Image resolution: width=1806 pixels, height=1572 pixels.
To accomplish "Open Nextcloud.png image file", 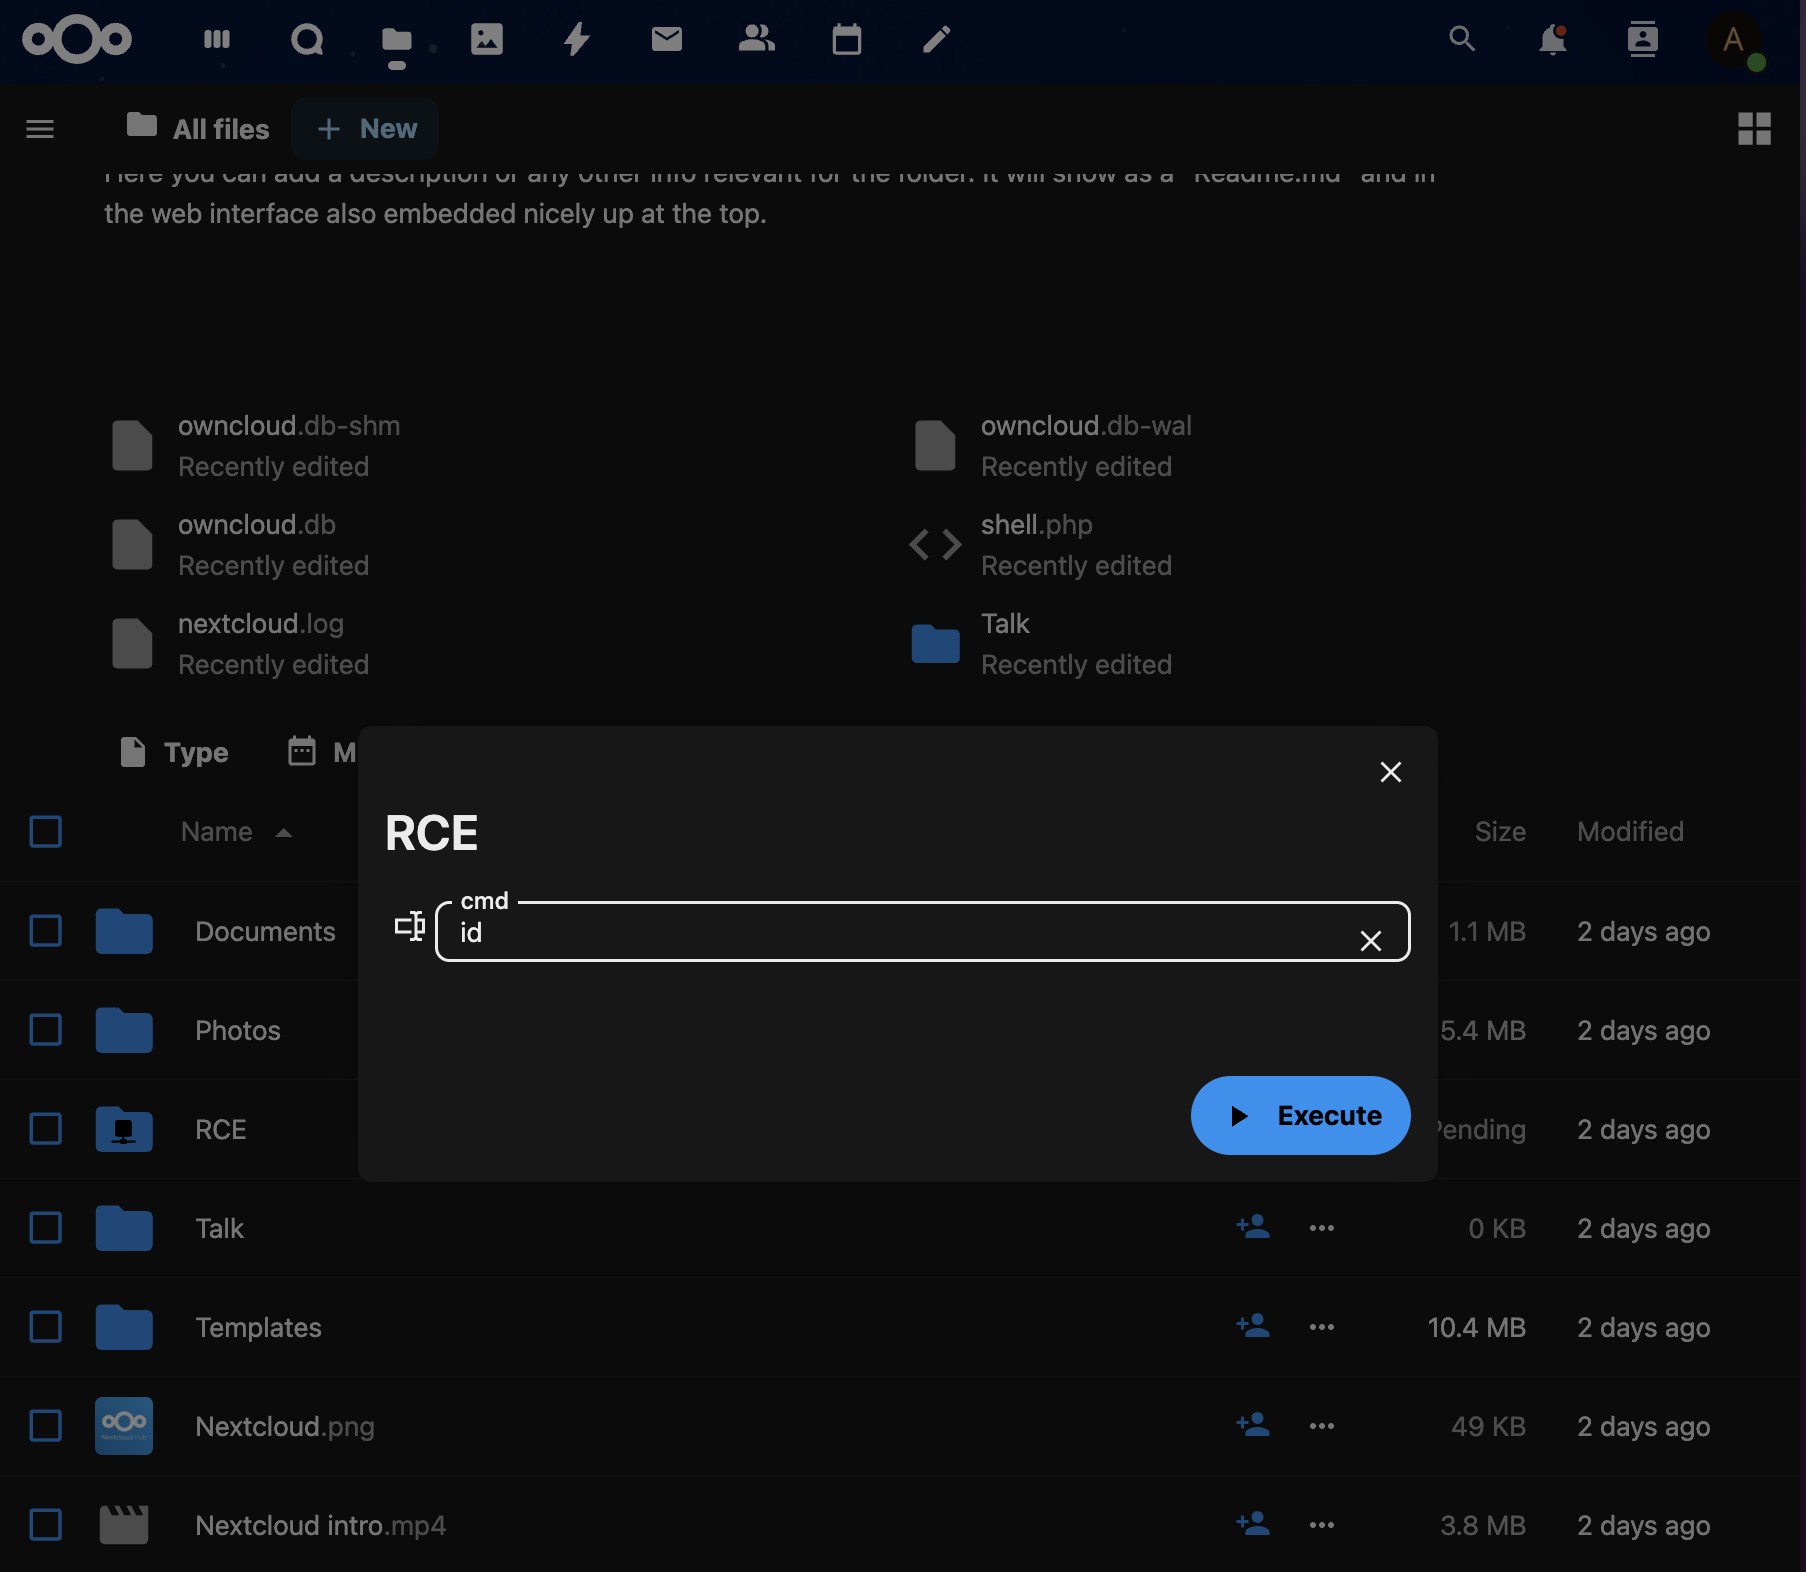I will (285, 1426).
